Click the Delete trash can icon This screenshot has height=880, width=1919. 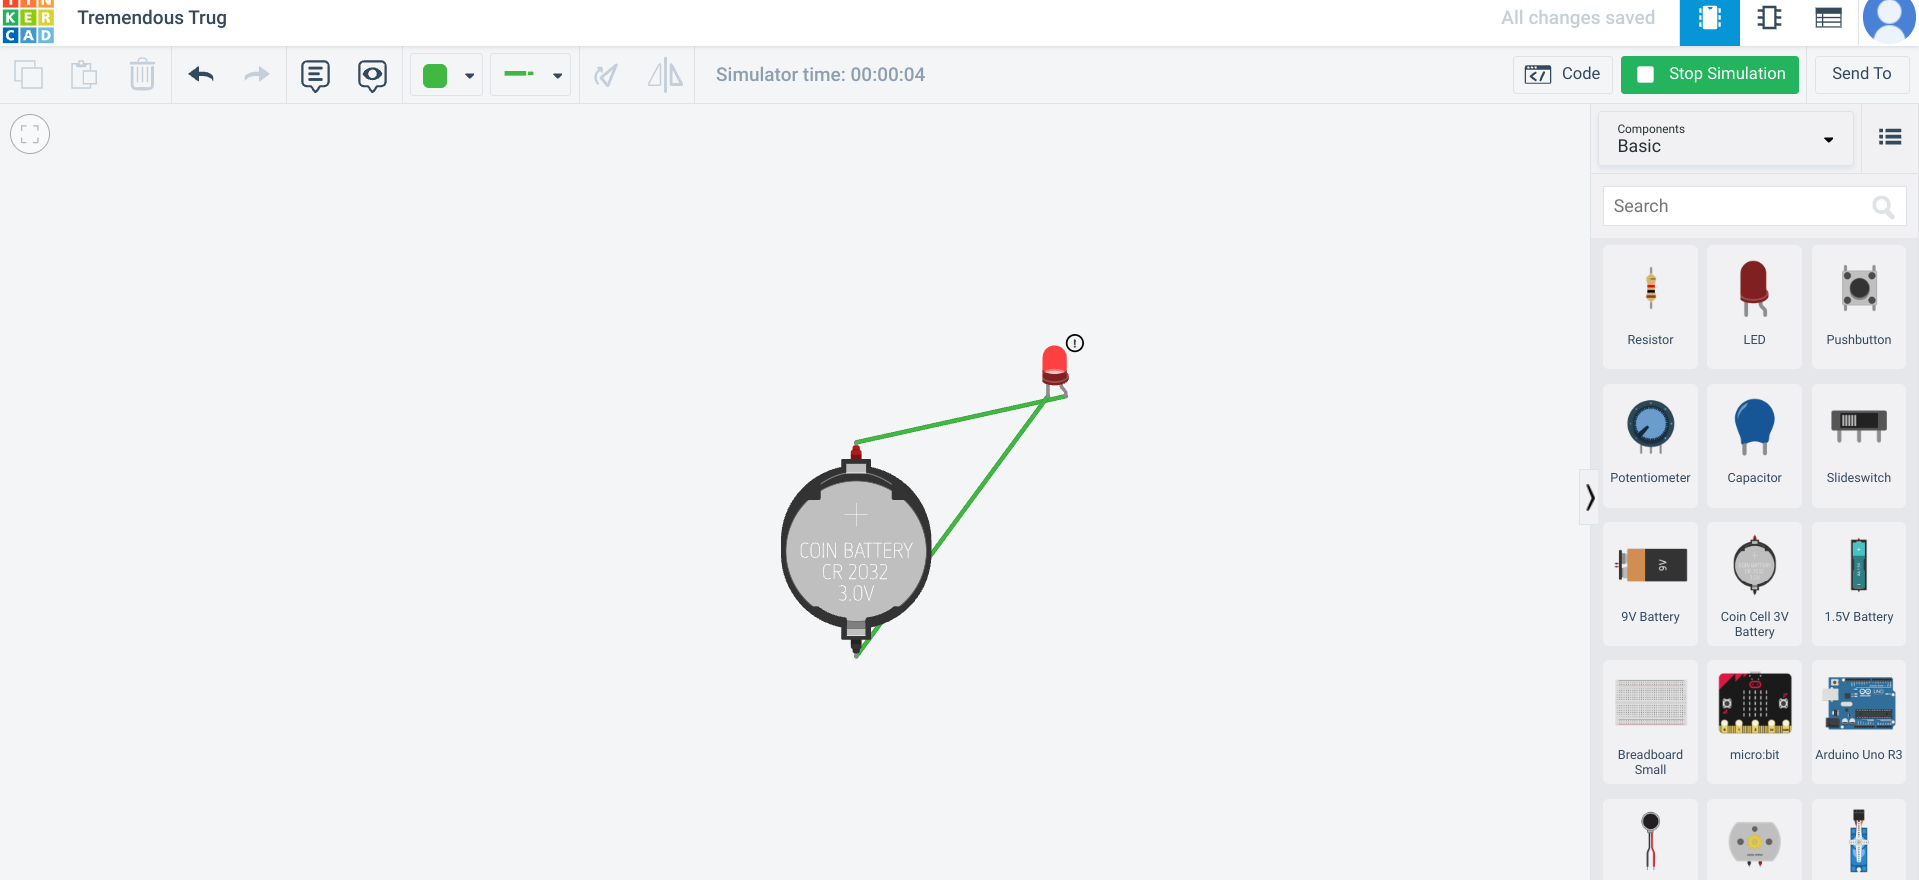(x=142, y=75)
